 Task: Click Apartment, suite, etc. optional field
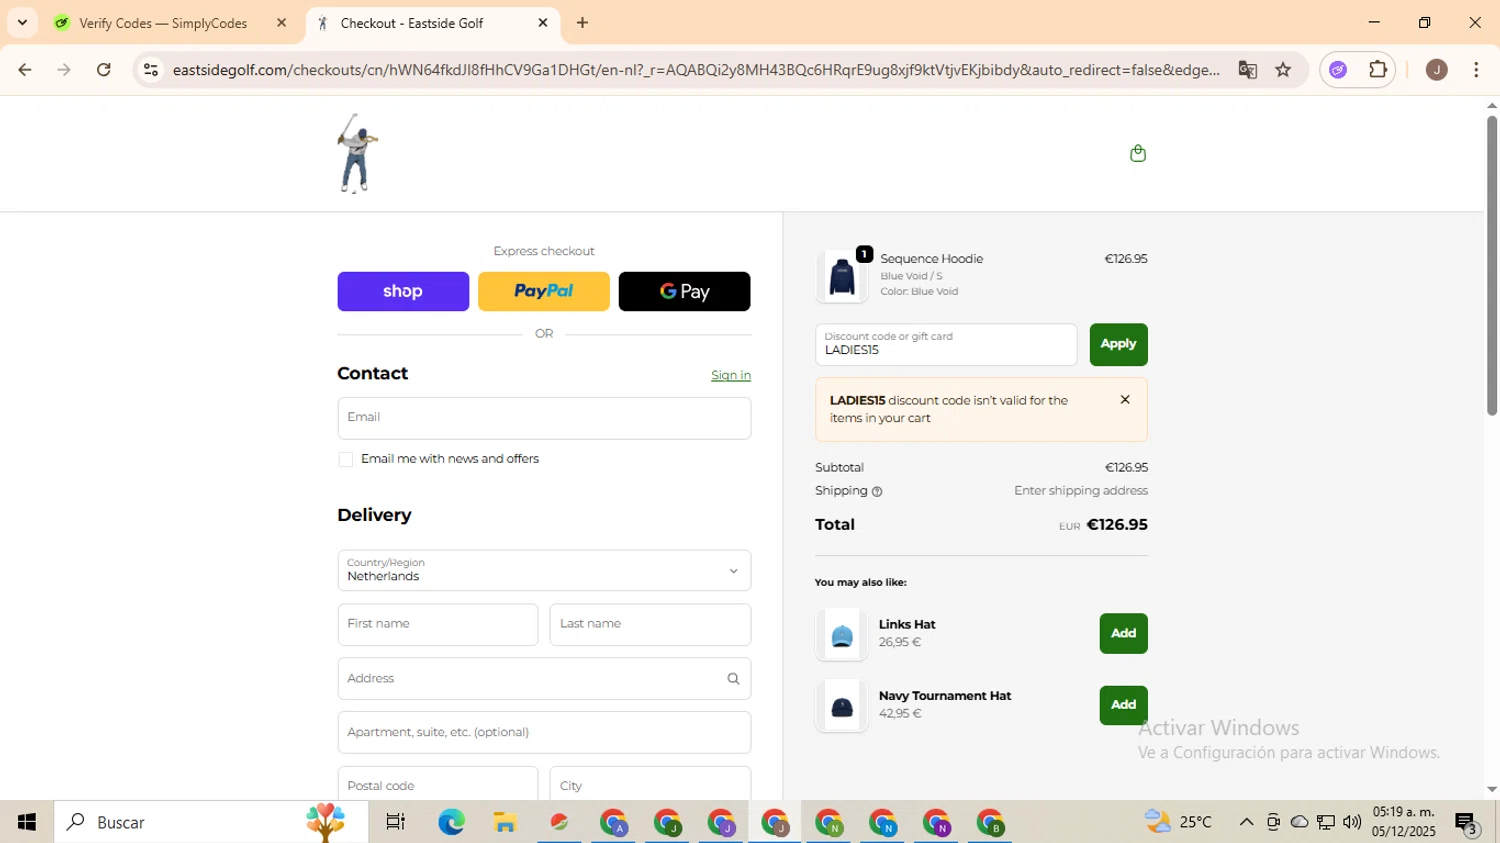tap(544, 732)
